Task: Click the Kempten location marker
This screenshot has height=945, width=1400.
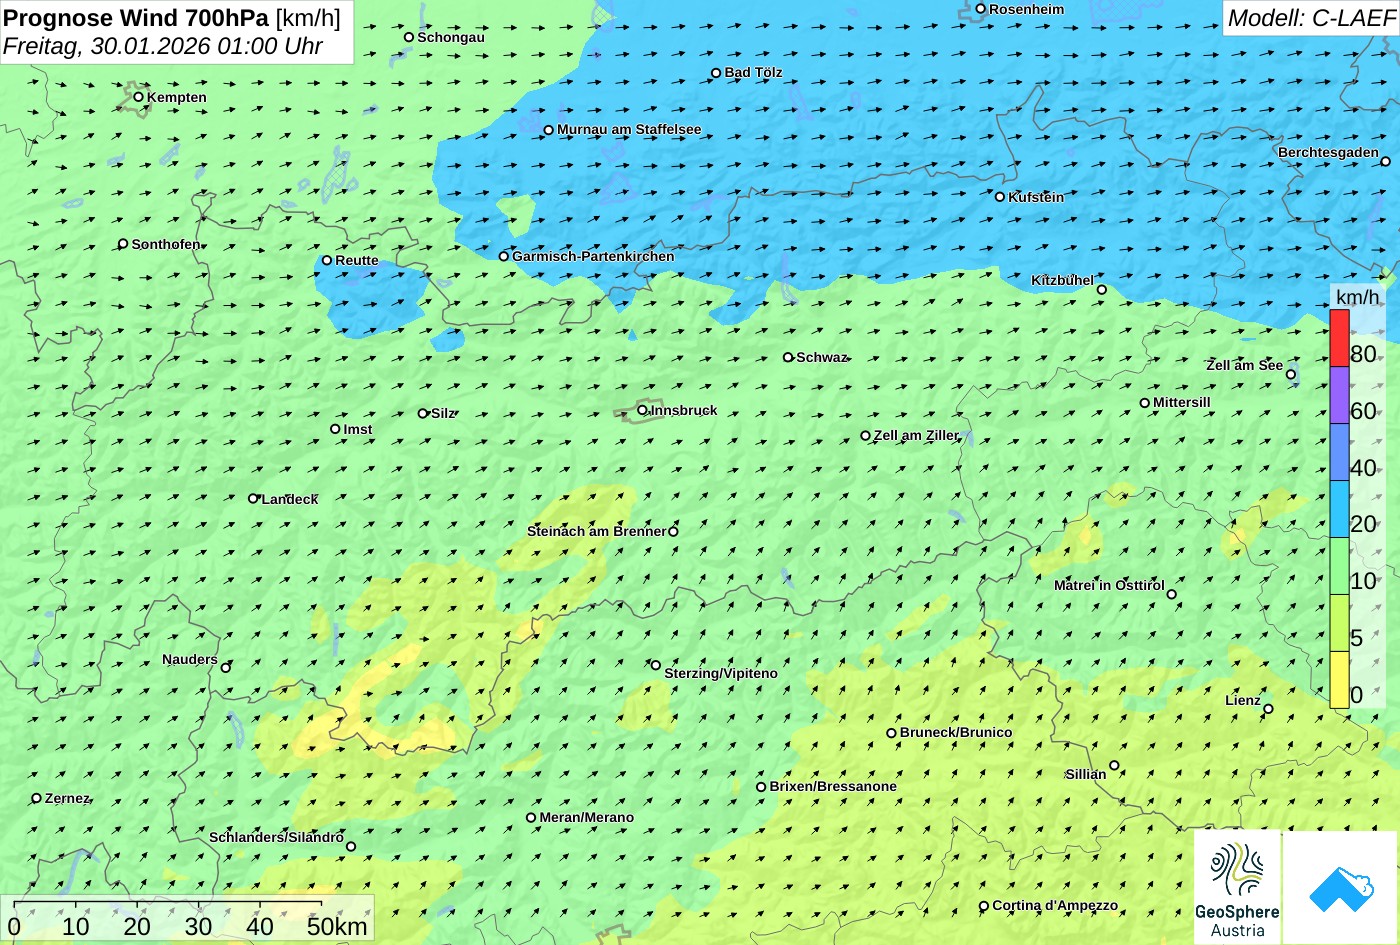Action: (139, 97)
